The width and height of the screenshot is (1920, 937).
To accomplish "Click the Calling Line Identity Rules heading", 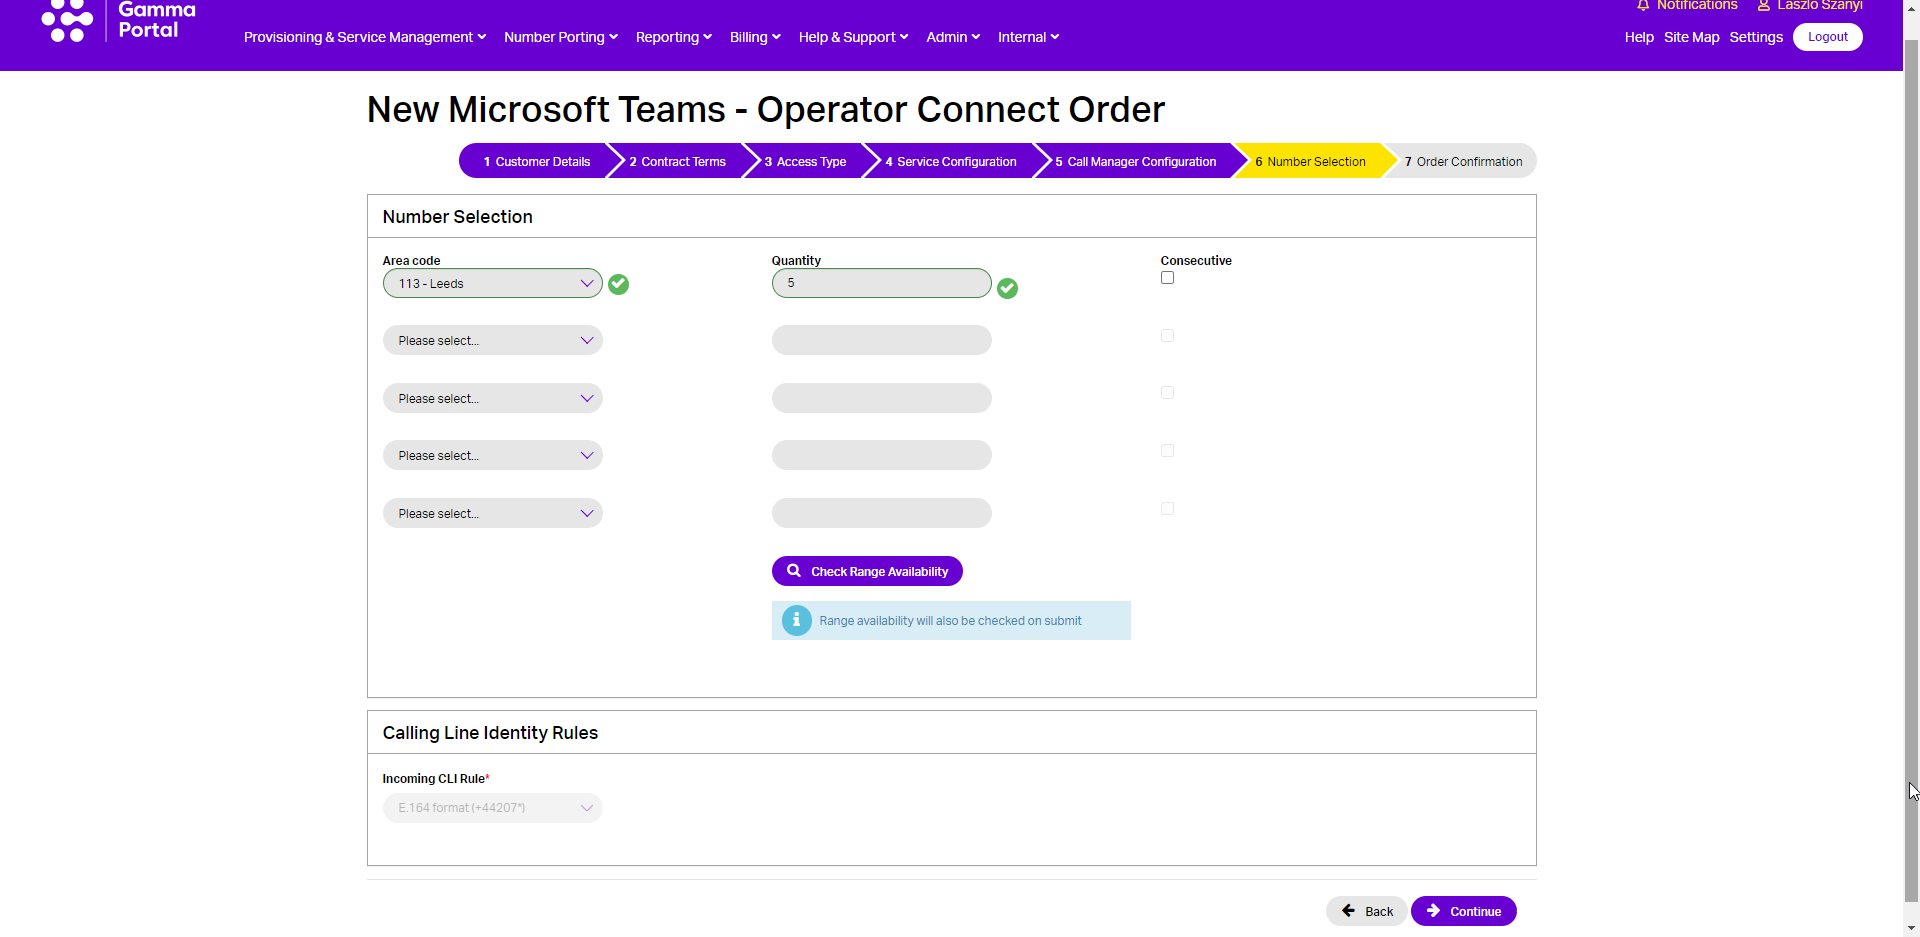I will 490,733.
